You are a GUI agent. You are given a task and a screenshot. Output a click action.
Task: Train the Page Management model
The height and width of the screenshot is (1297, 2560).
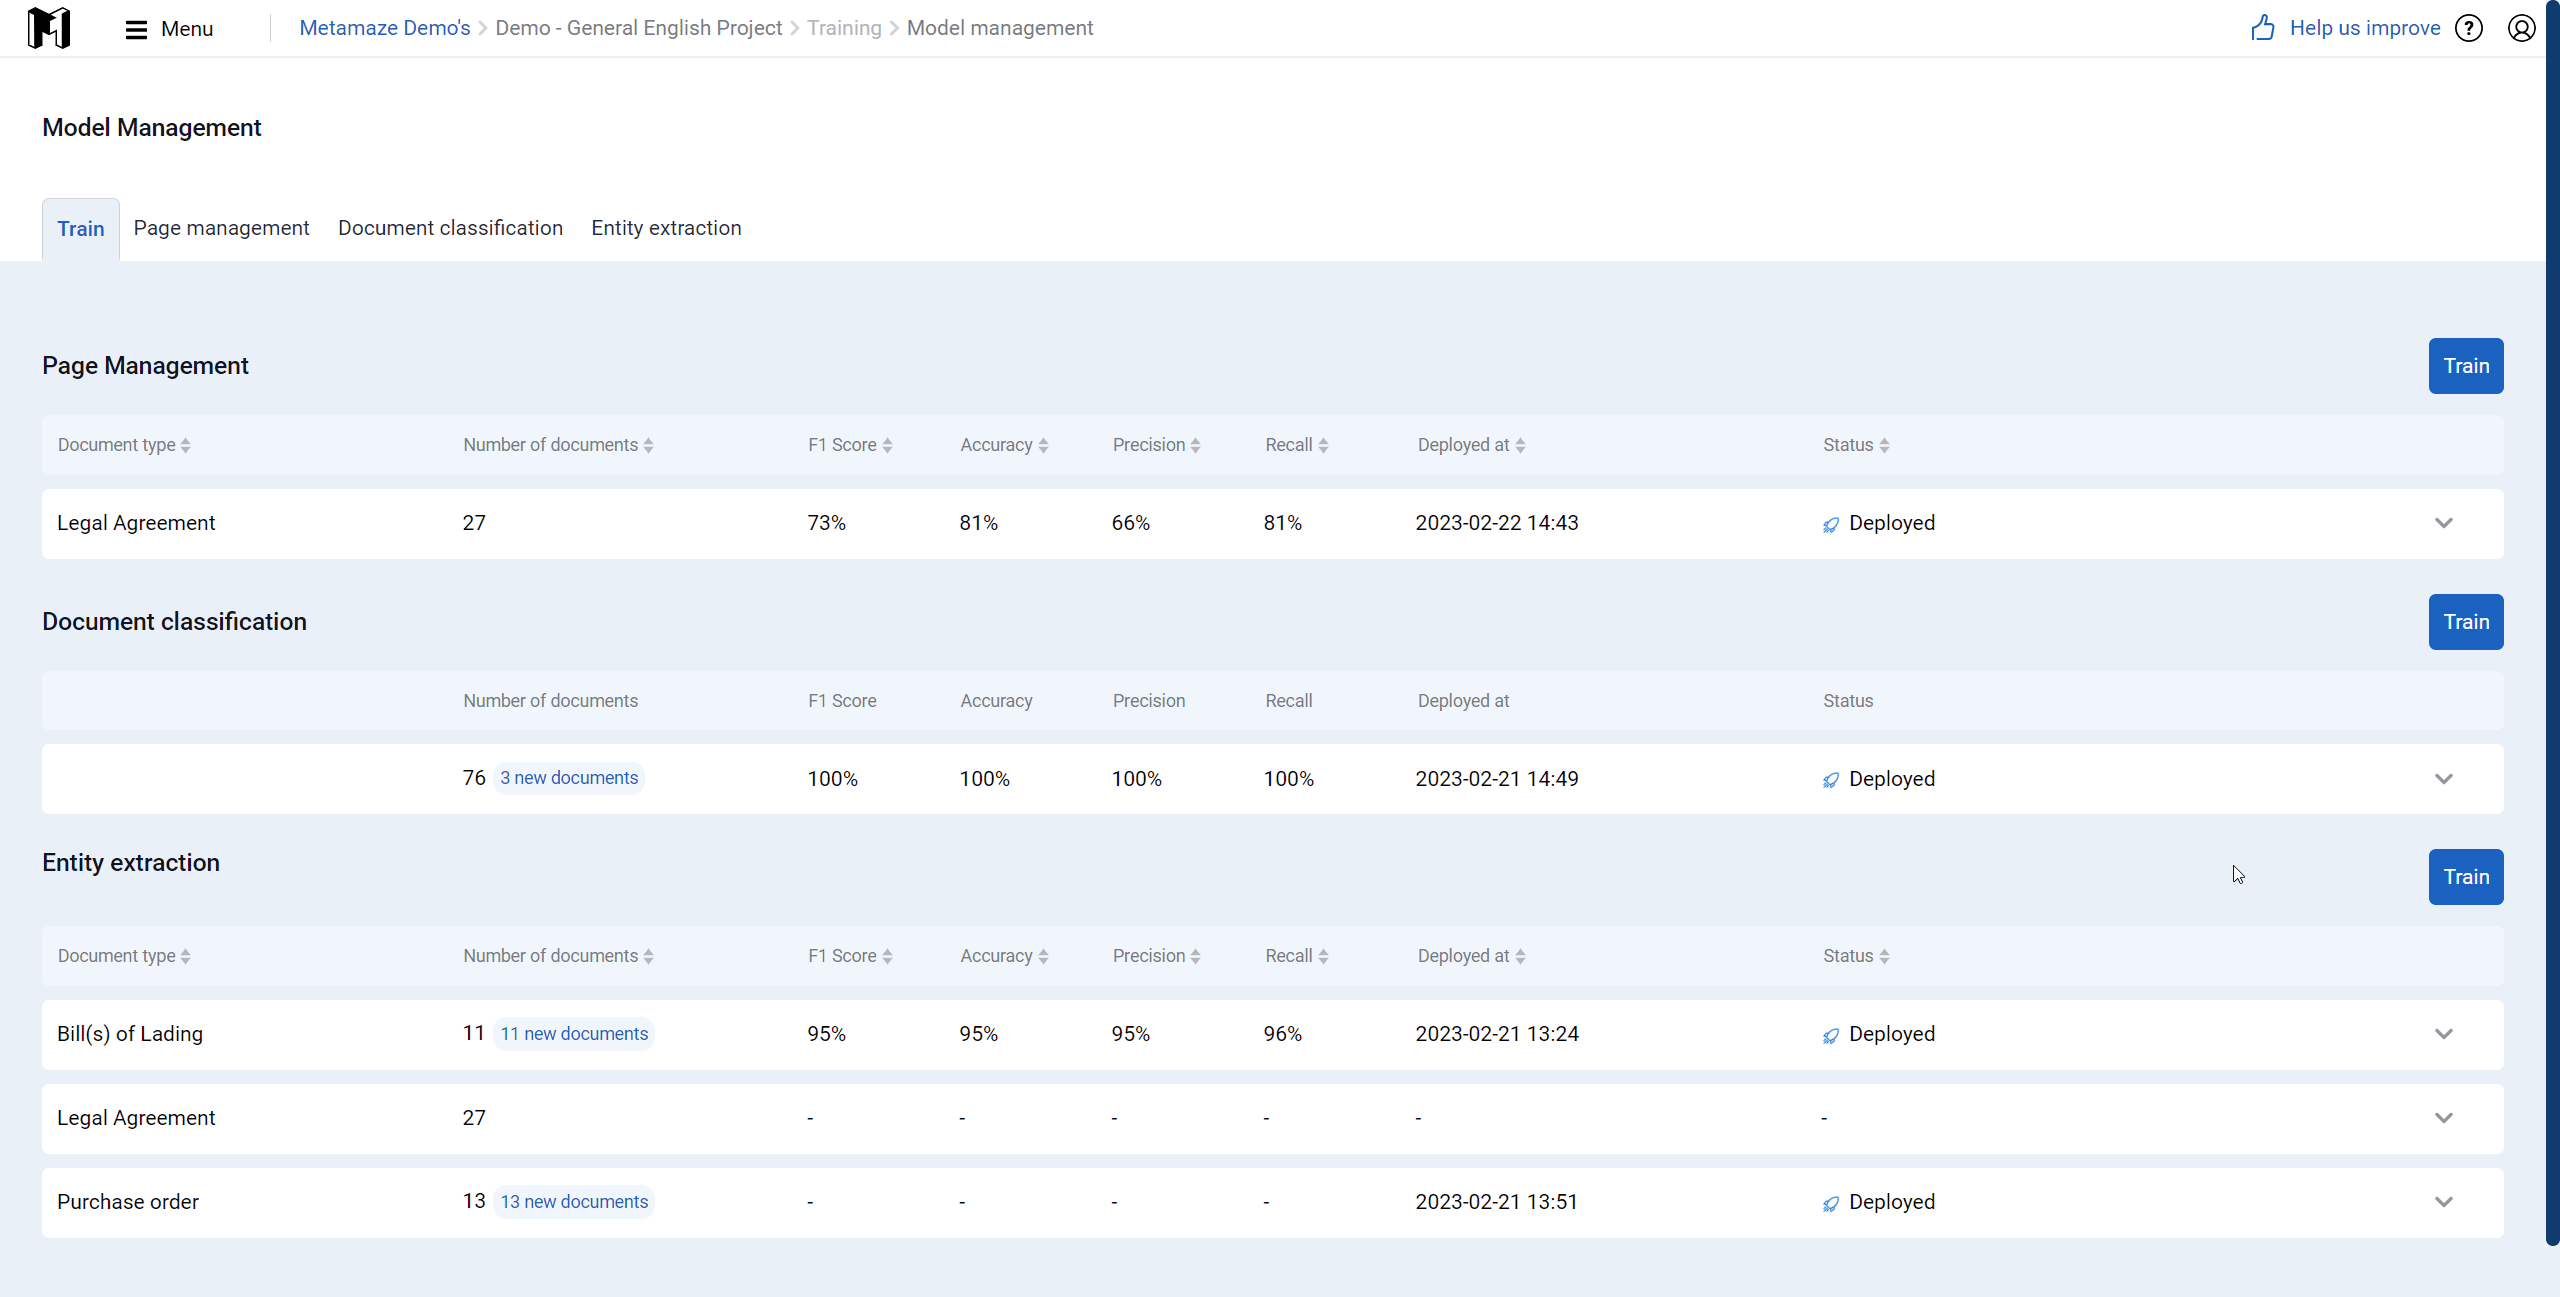(x=2466, y=366)
